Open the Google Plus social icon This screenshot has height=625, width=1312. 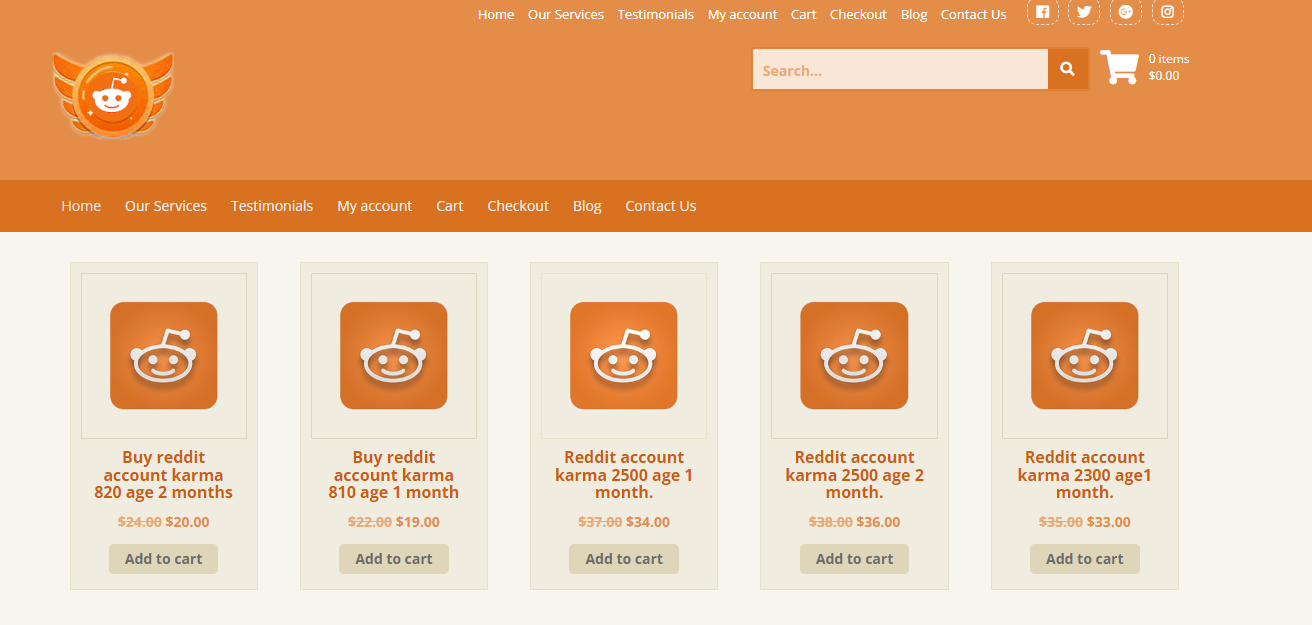pyautogui.click(x=1126, y=12)
